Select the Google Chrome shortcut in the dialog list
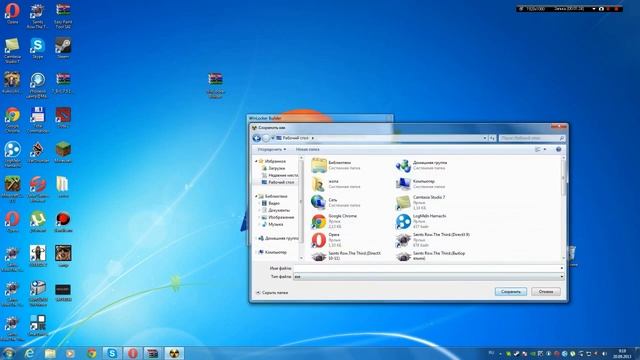The height and width of the screenshot is (360, 640). click(x=335, y=221)
